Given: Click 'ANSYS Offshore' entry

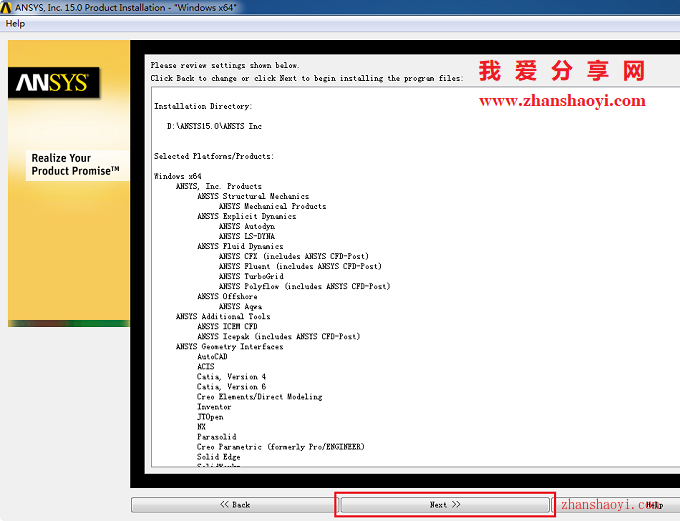Looking at the screenshot, I should [227, 296].
